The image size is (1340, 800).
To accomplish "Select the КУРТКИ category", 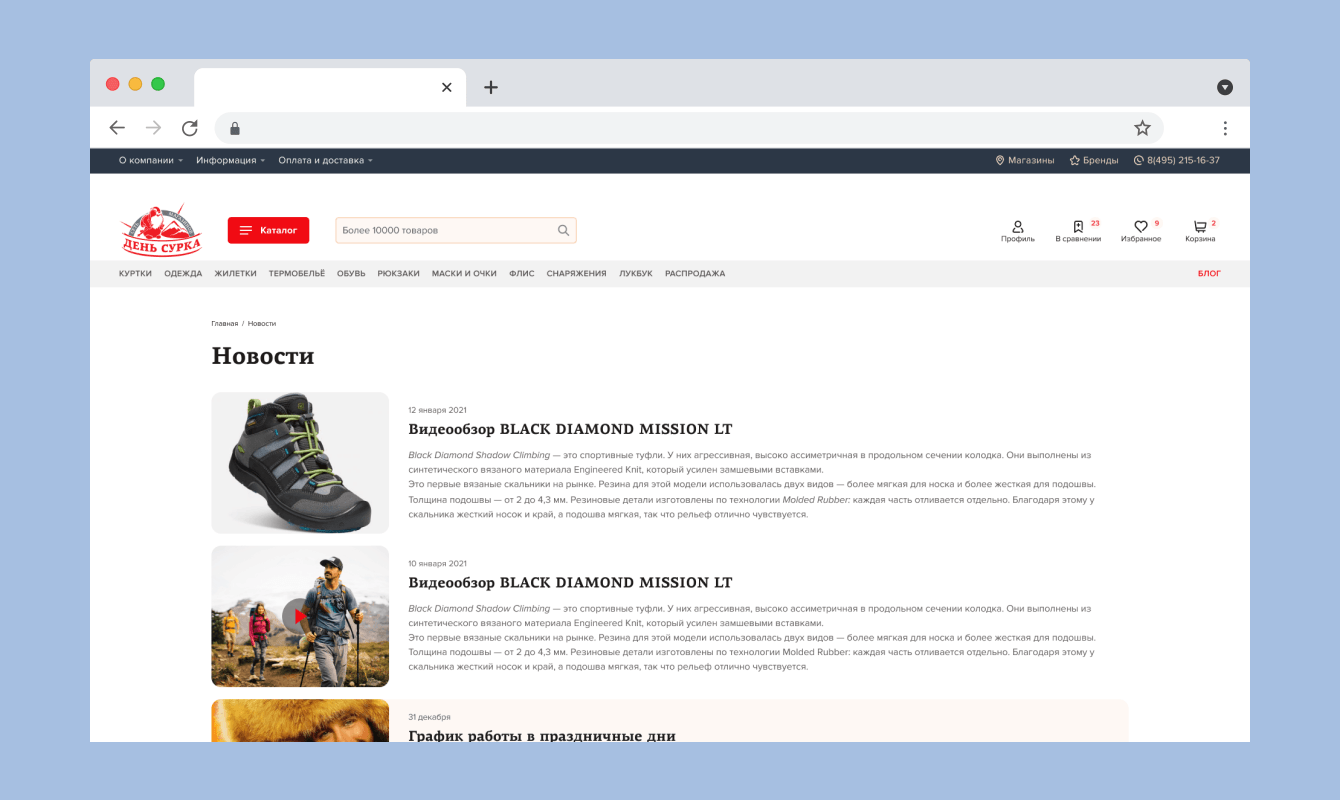I will [135, 274].
